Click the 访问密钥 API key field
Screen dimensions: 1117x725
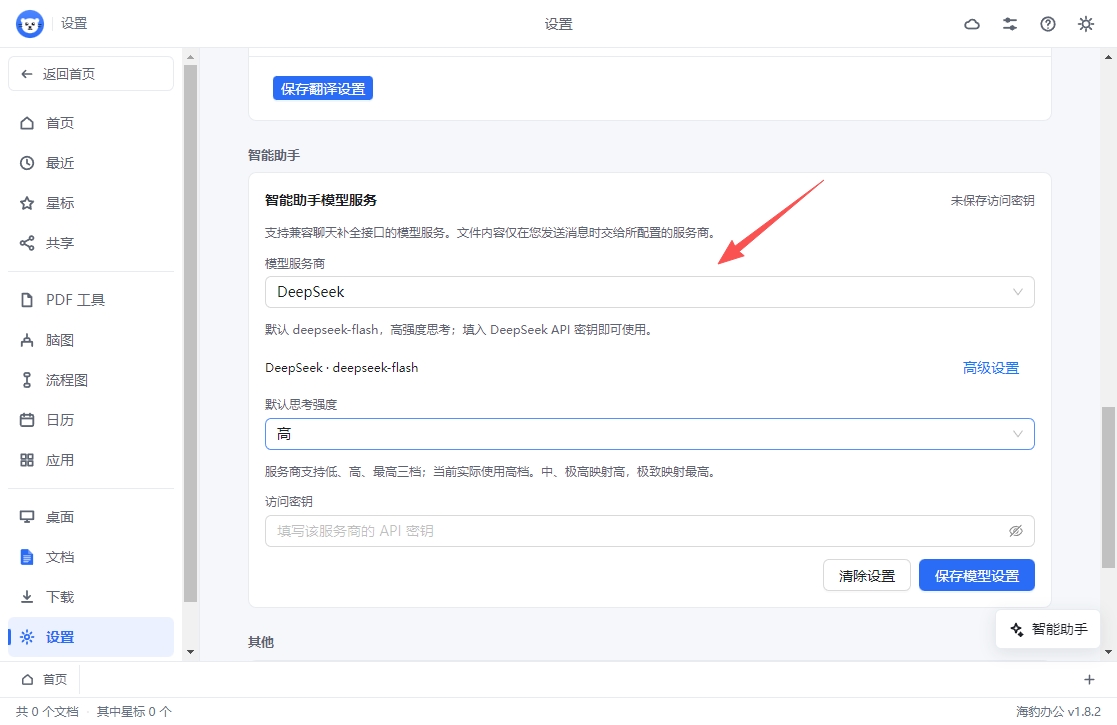649,531
